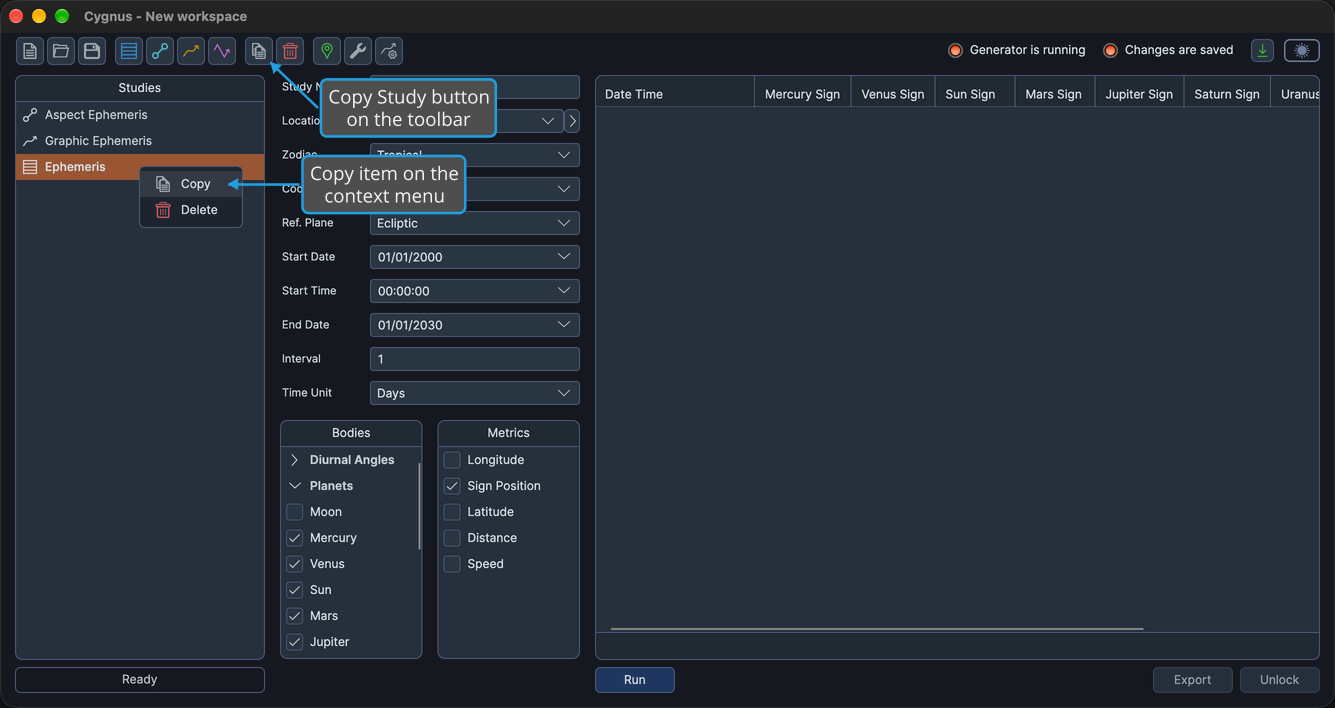Save workspace with floppy disk icon
The width and height of the screenshot is (1335, 708).
pos(92,51)
